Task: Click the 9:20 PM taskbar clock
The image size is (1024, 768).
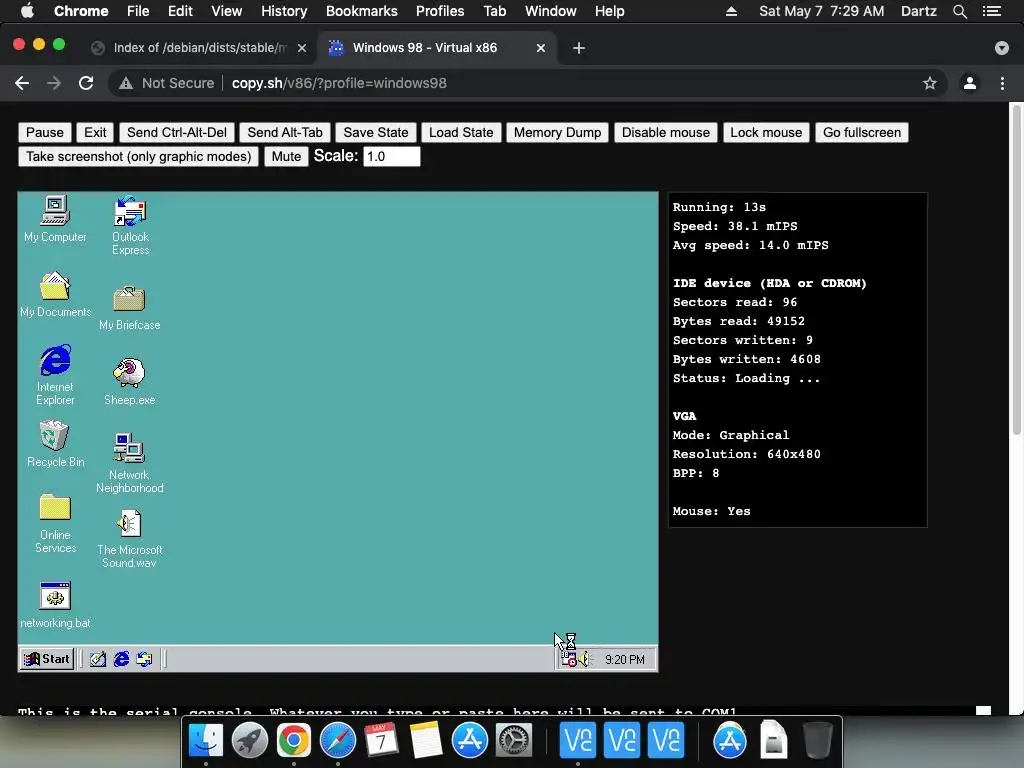Action: click(x=624, y=660)
